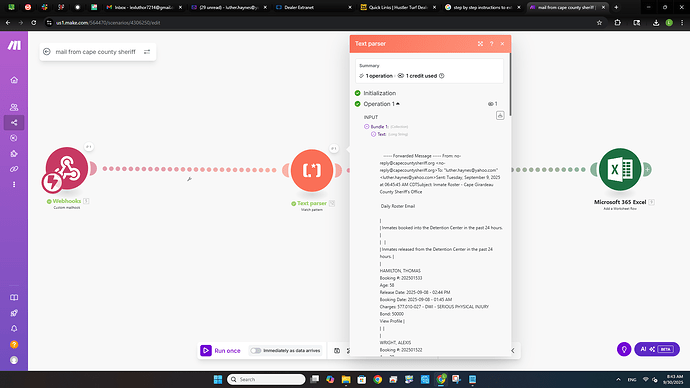Viewport: 690px width, 388px height.
Task: Open Notifications bell icon
Action: tap(14, 329)
